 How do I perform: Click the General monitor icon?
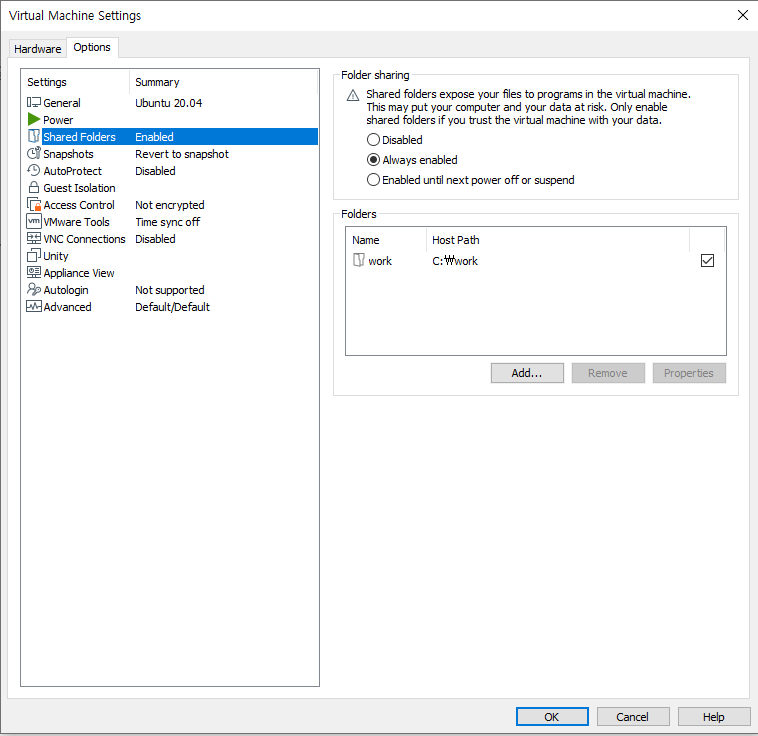tap(33, 103)
